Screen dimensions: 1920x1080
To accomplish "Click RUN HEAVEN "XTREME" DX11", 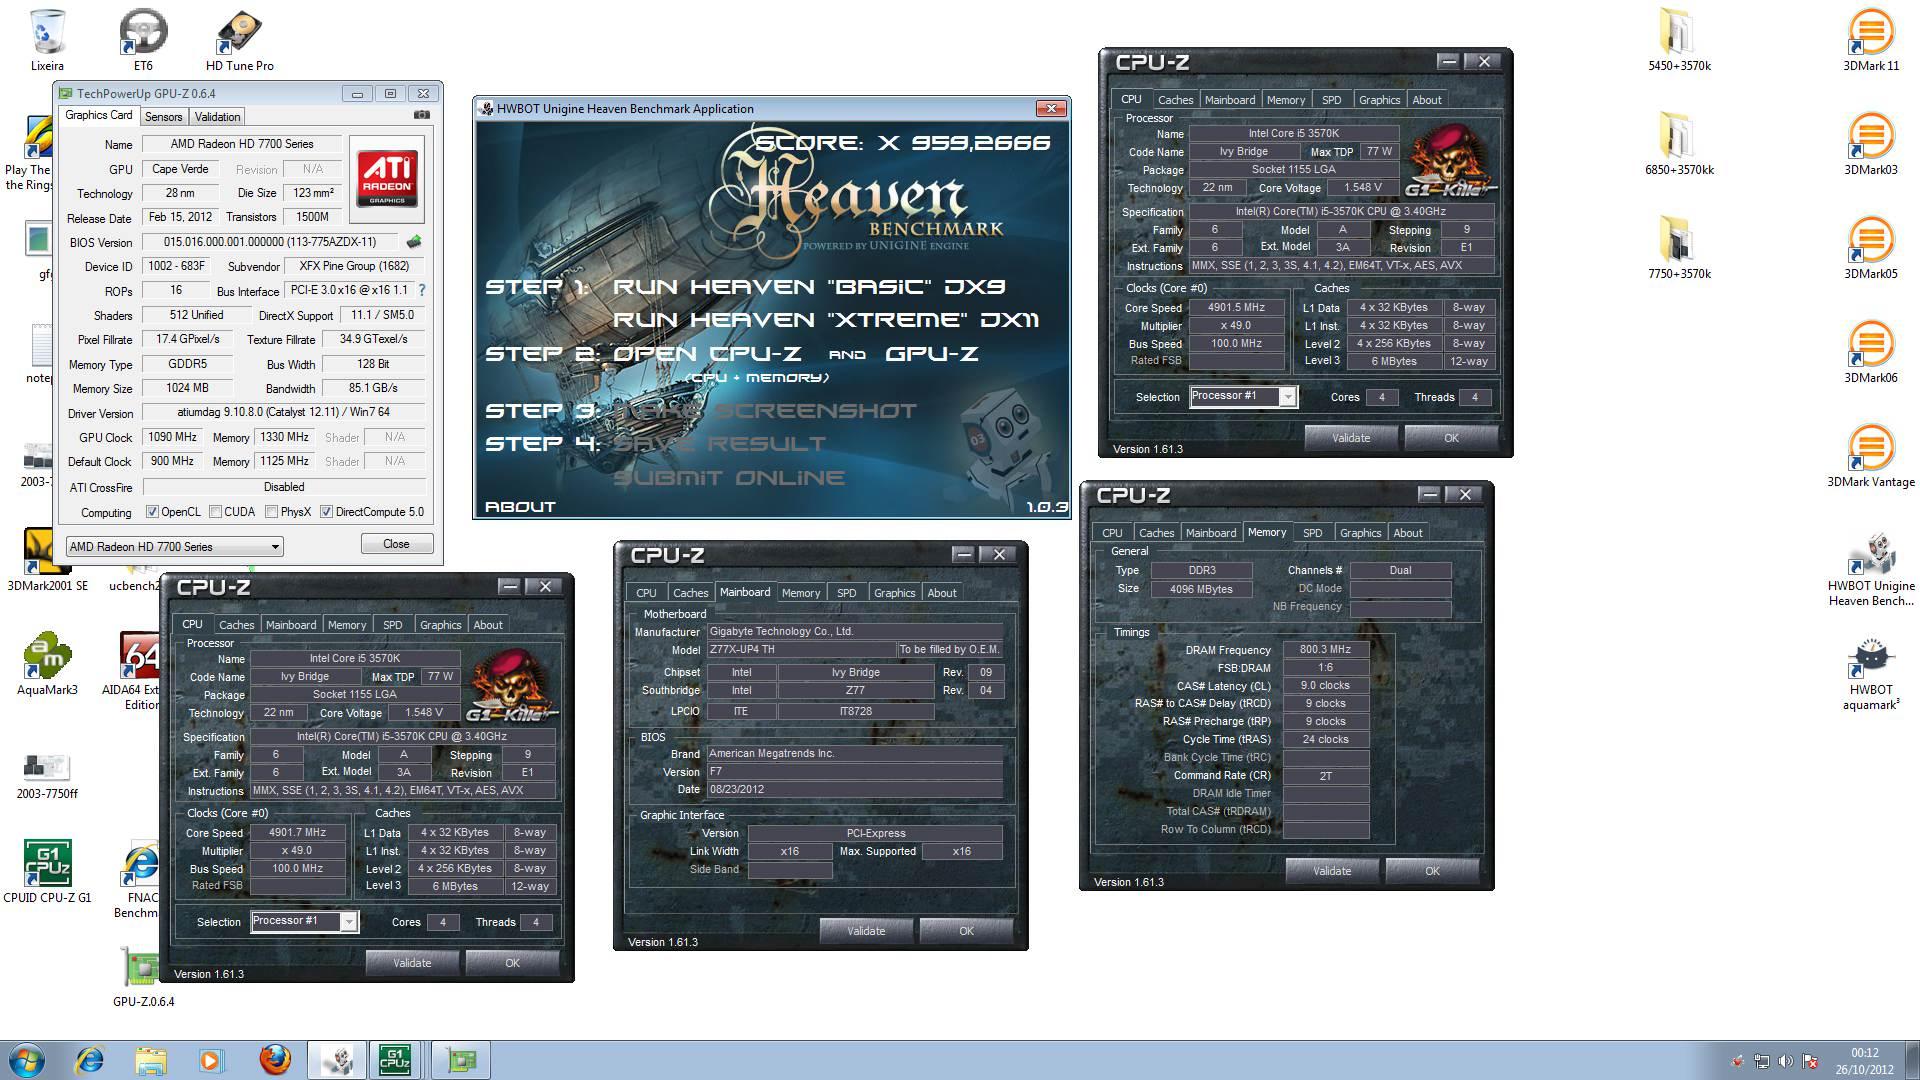I will [x=826, y=320].
